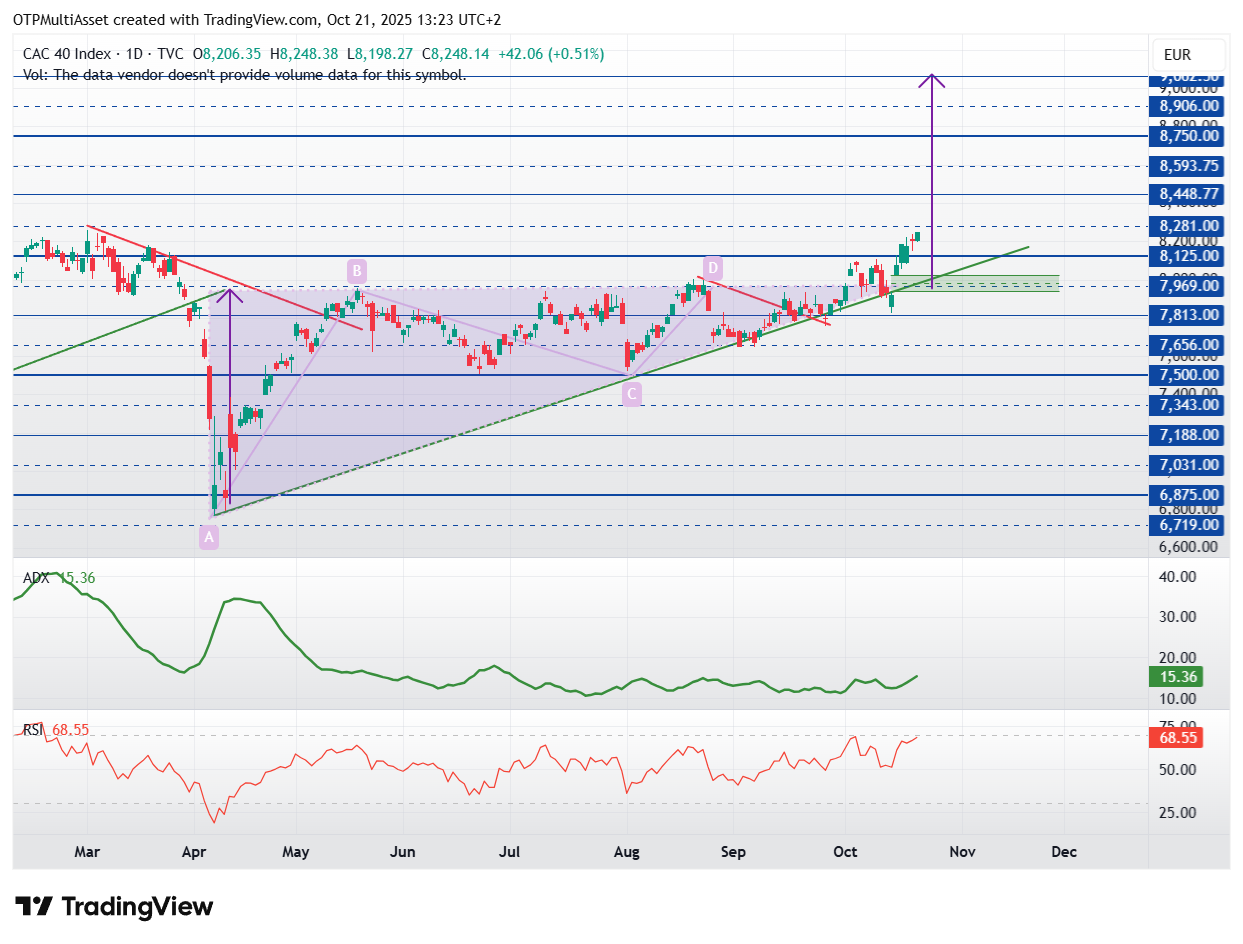
Task: Click the green support zone rectangle
Action: coord(975,283)
